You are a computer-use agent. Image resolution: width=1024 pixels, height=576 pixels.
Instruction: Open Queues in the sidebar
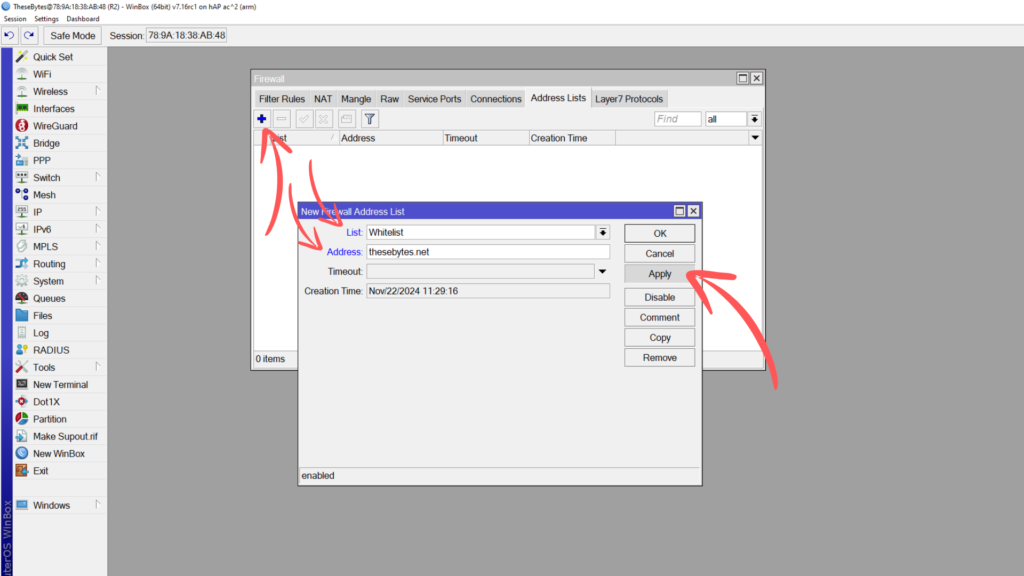click(x=49, y=298)
